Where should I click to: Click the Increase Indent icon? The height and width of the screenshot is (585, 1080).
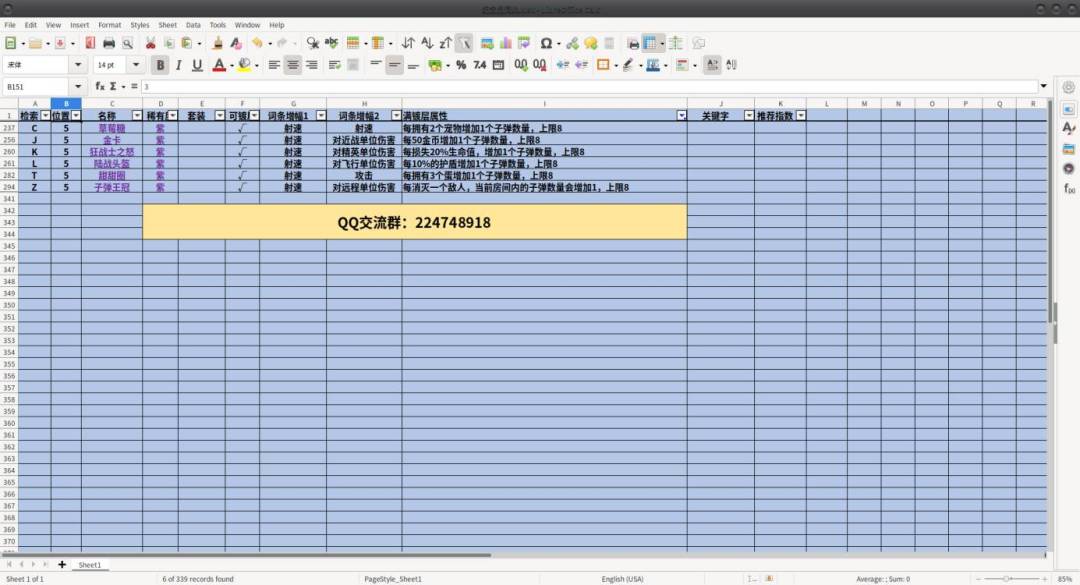click(563, 65)
